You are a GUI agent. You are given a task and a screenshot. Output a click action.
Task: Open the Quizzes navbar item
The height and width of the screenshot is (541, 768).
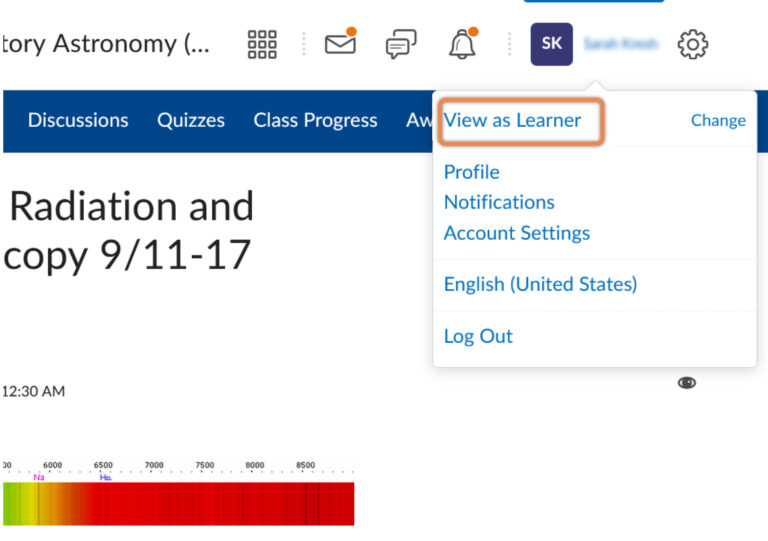191,120
